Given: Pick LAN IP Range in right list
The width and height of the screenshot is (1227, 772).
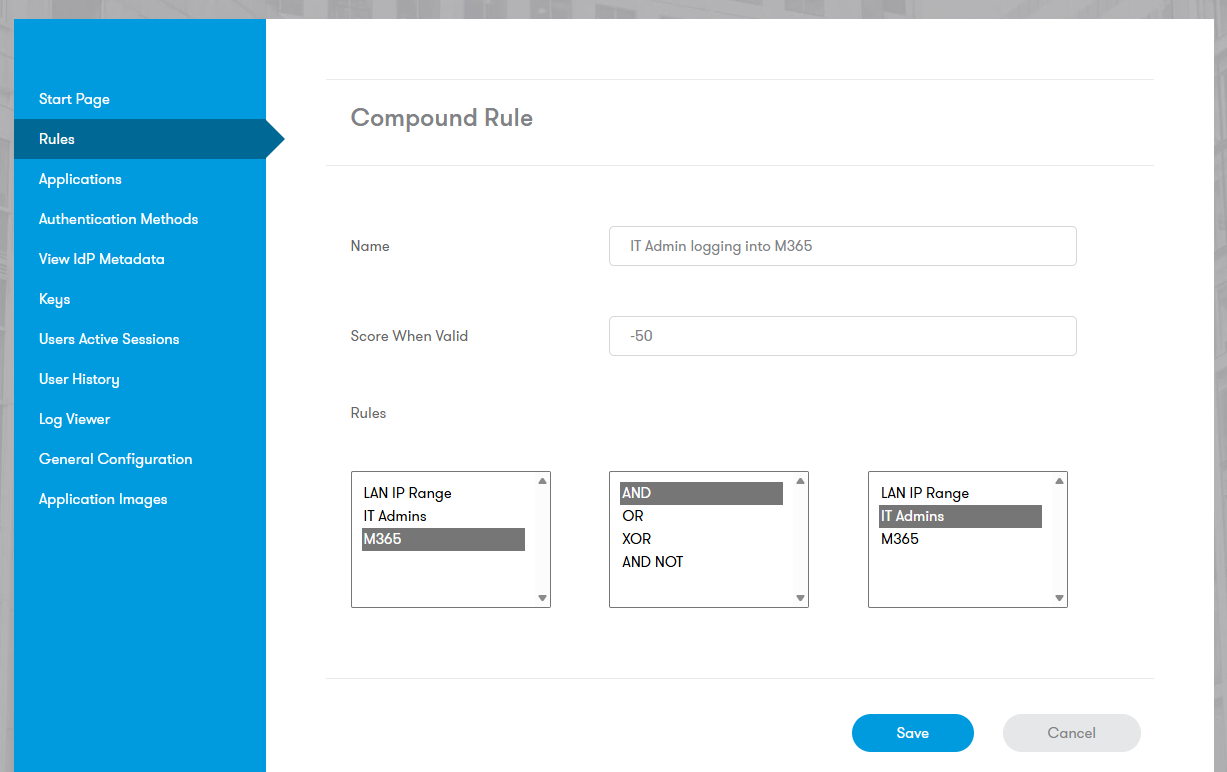Looking at the screenshot, I should [x=925, y=493].
